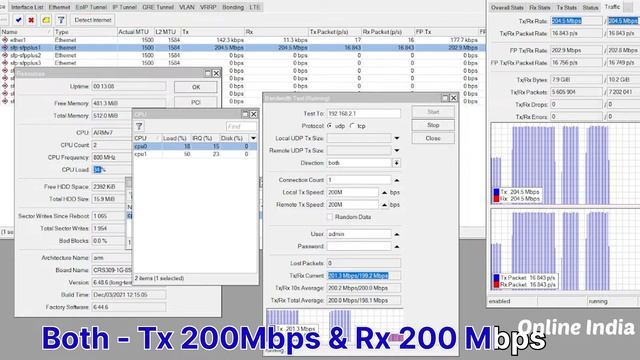The height and width of the screenshot is (360, 640).
Task: Open the filter funnel in the interface toolbar
Action: pyautogui.click(x=61, y=20)
